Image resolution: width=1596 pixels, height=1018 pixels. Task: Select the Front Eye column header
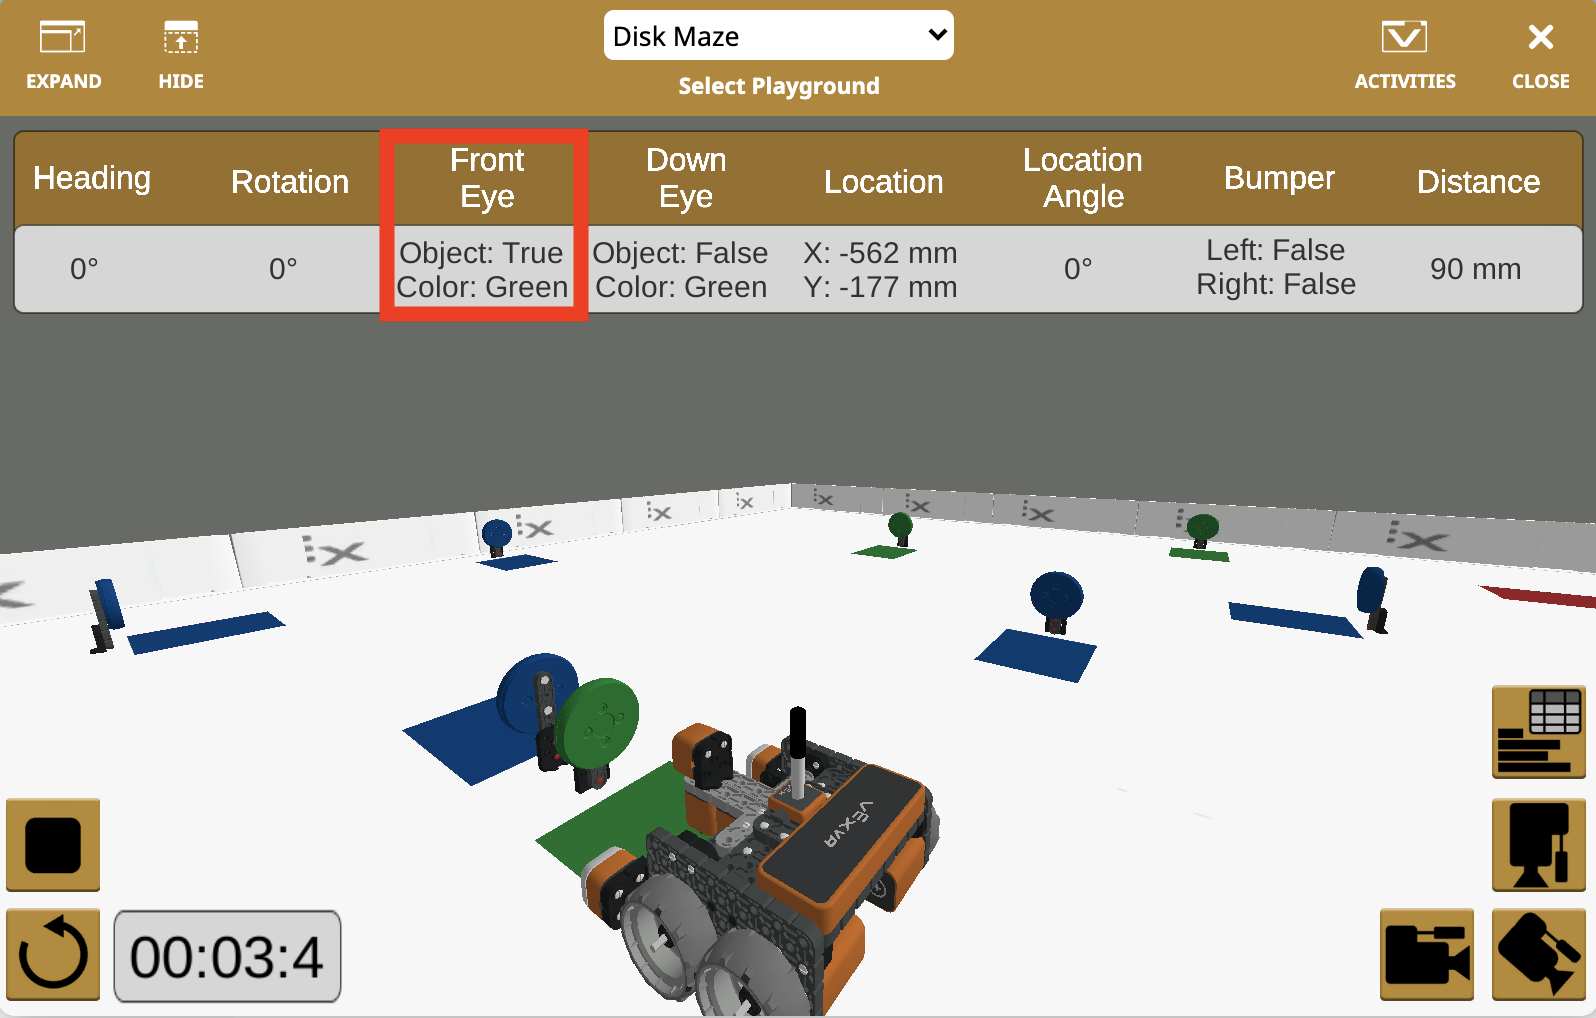click(x=486, y=178)
